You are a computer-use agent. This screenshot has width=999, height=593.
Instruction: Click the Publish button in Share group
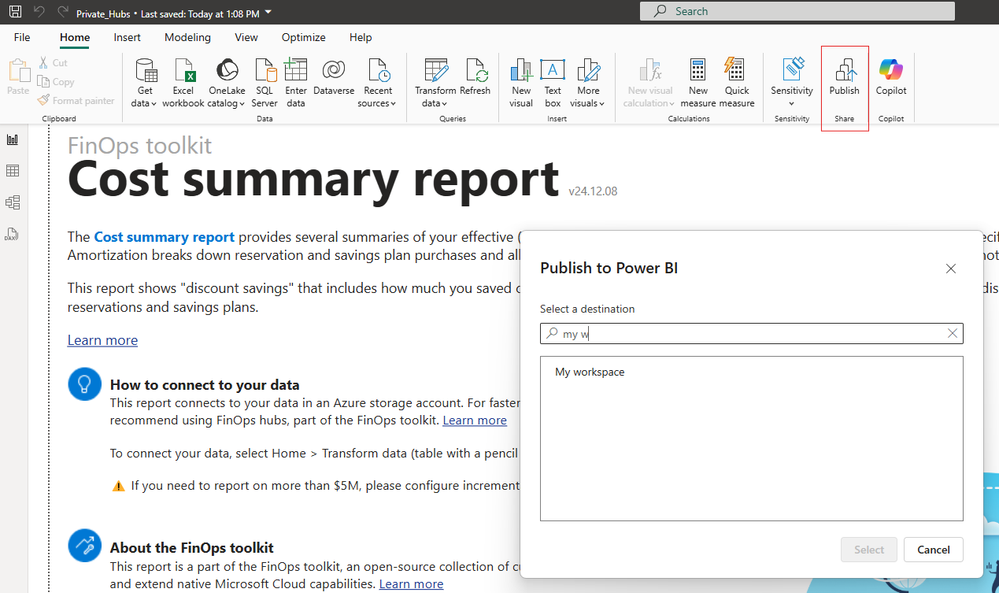[x=844, y=77]
